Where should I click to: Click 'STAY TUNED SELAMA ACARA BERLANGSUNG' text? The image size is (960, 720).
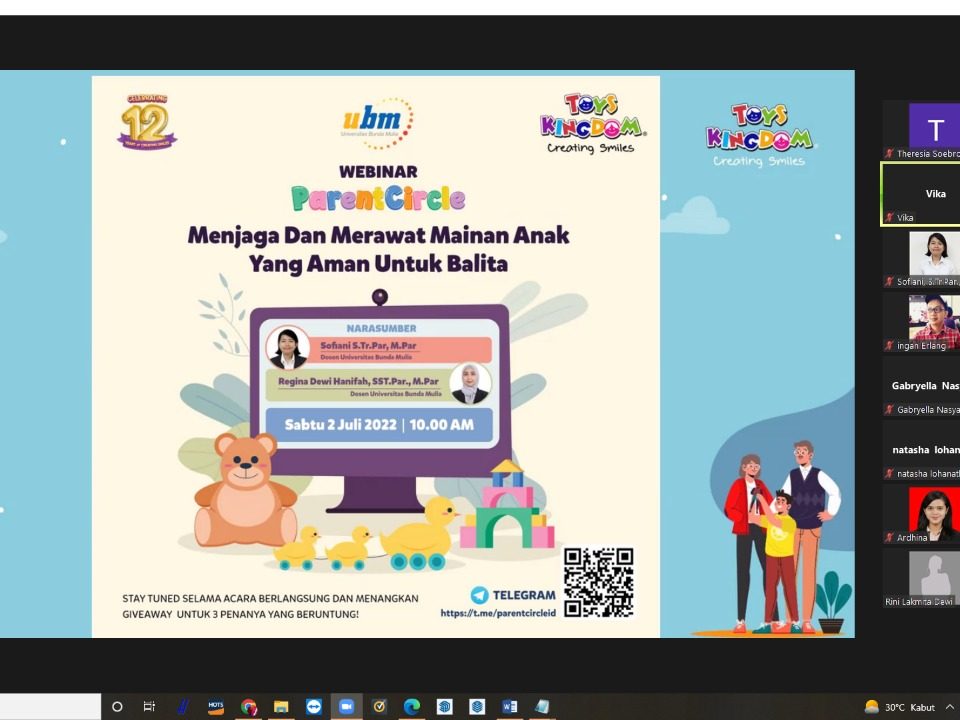pos(270,598)
